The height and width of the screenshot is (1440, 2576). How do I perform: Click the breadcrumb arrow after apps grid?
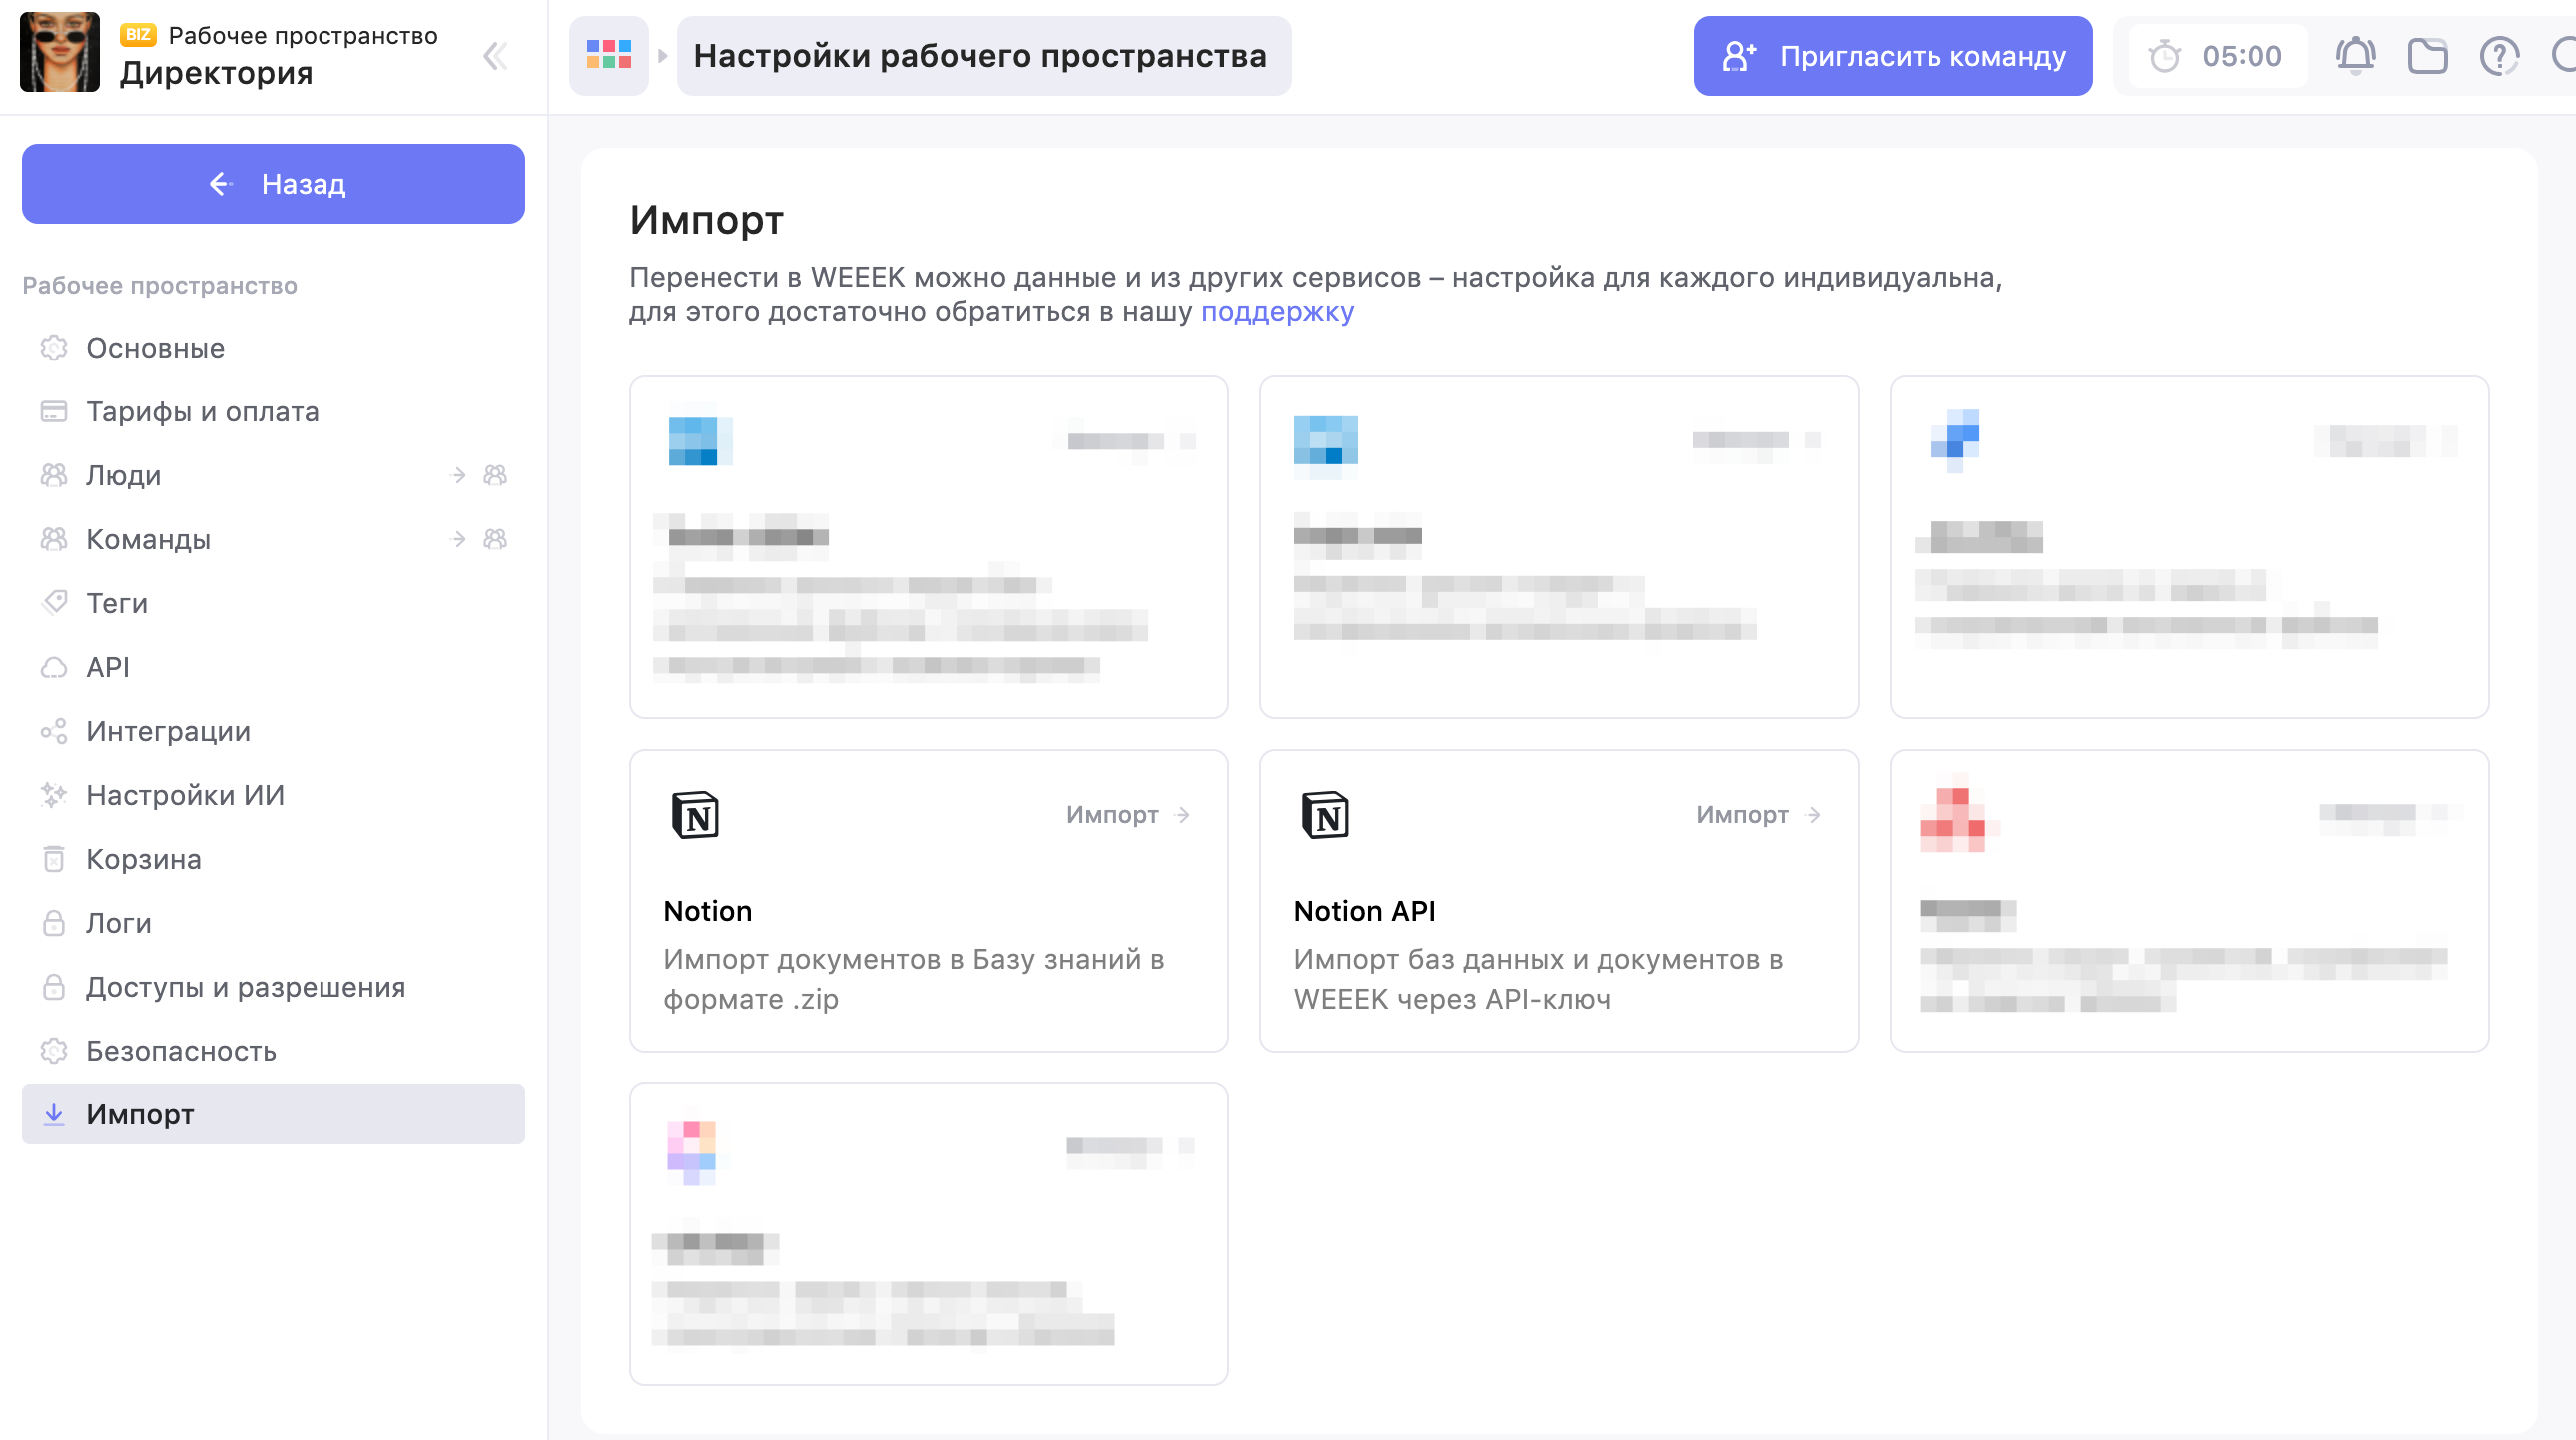coord(662,56)
